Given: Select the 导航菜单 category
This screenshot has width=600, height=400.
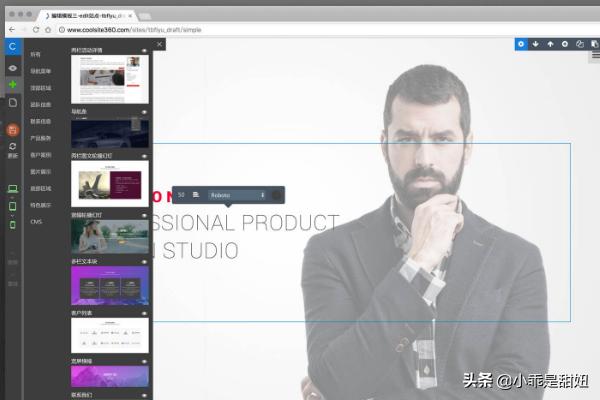Looking at the screenshot, I should point(42,70).
